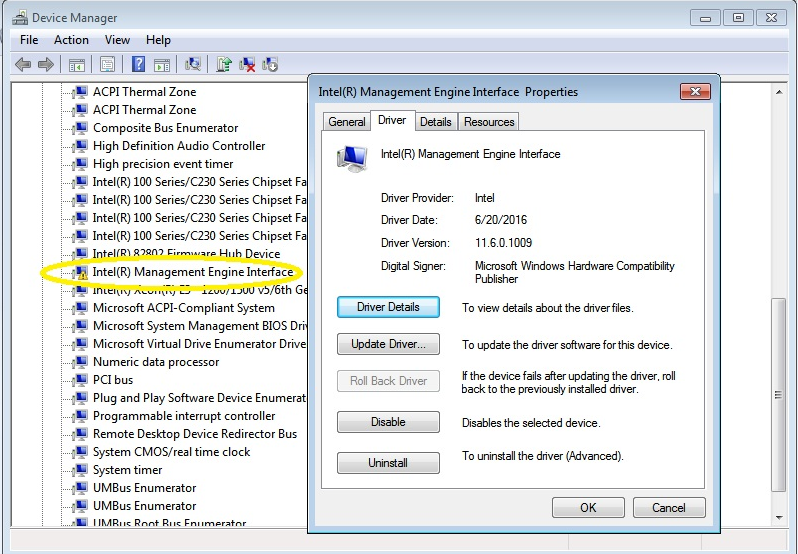Click the Driver Version: label
This screenshot has height=554, width=798.
[x=415, y=243]
